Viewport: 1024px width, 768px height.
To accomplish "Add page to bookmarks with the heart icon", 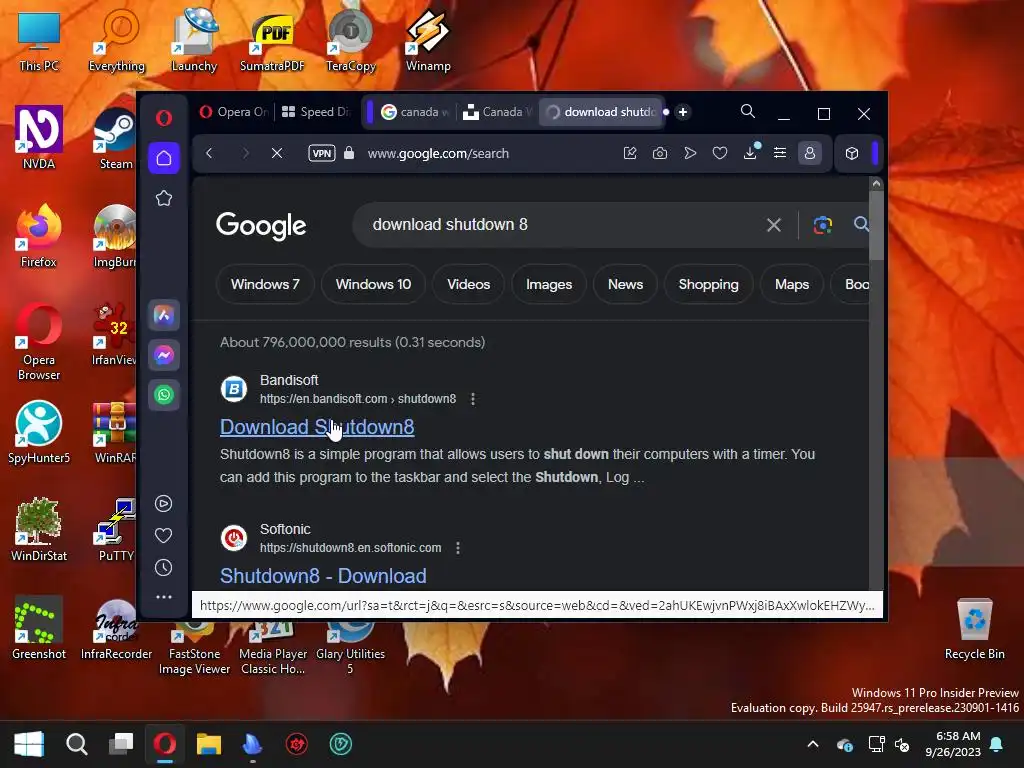I will tap(720, 153).
